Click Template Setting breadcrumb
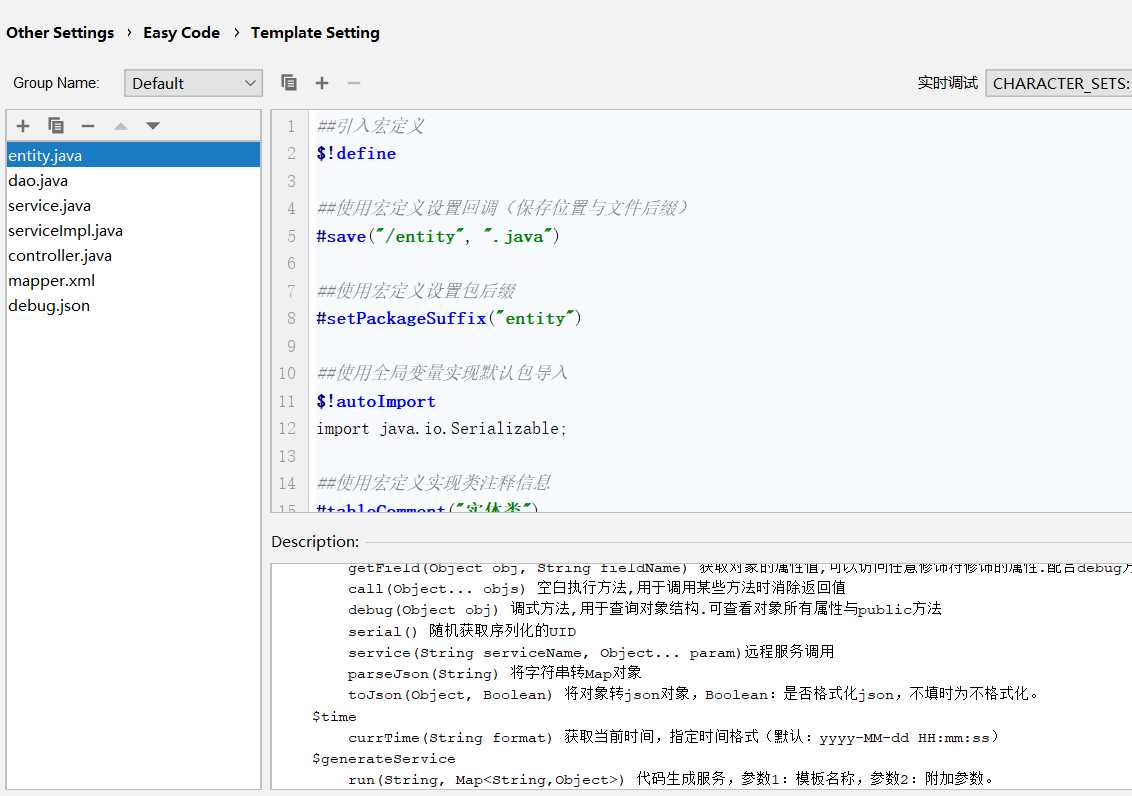Screen dimensions: 1132x796 [x=315, y=32]
